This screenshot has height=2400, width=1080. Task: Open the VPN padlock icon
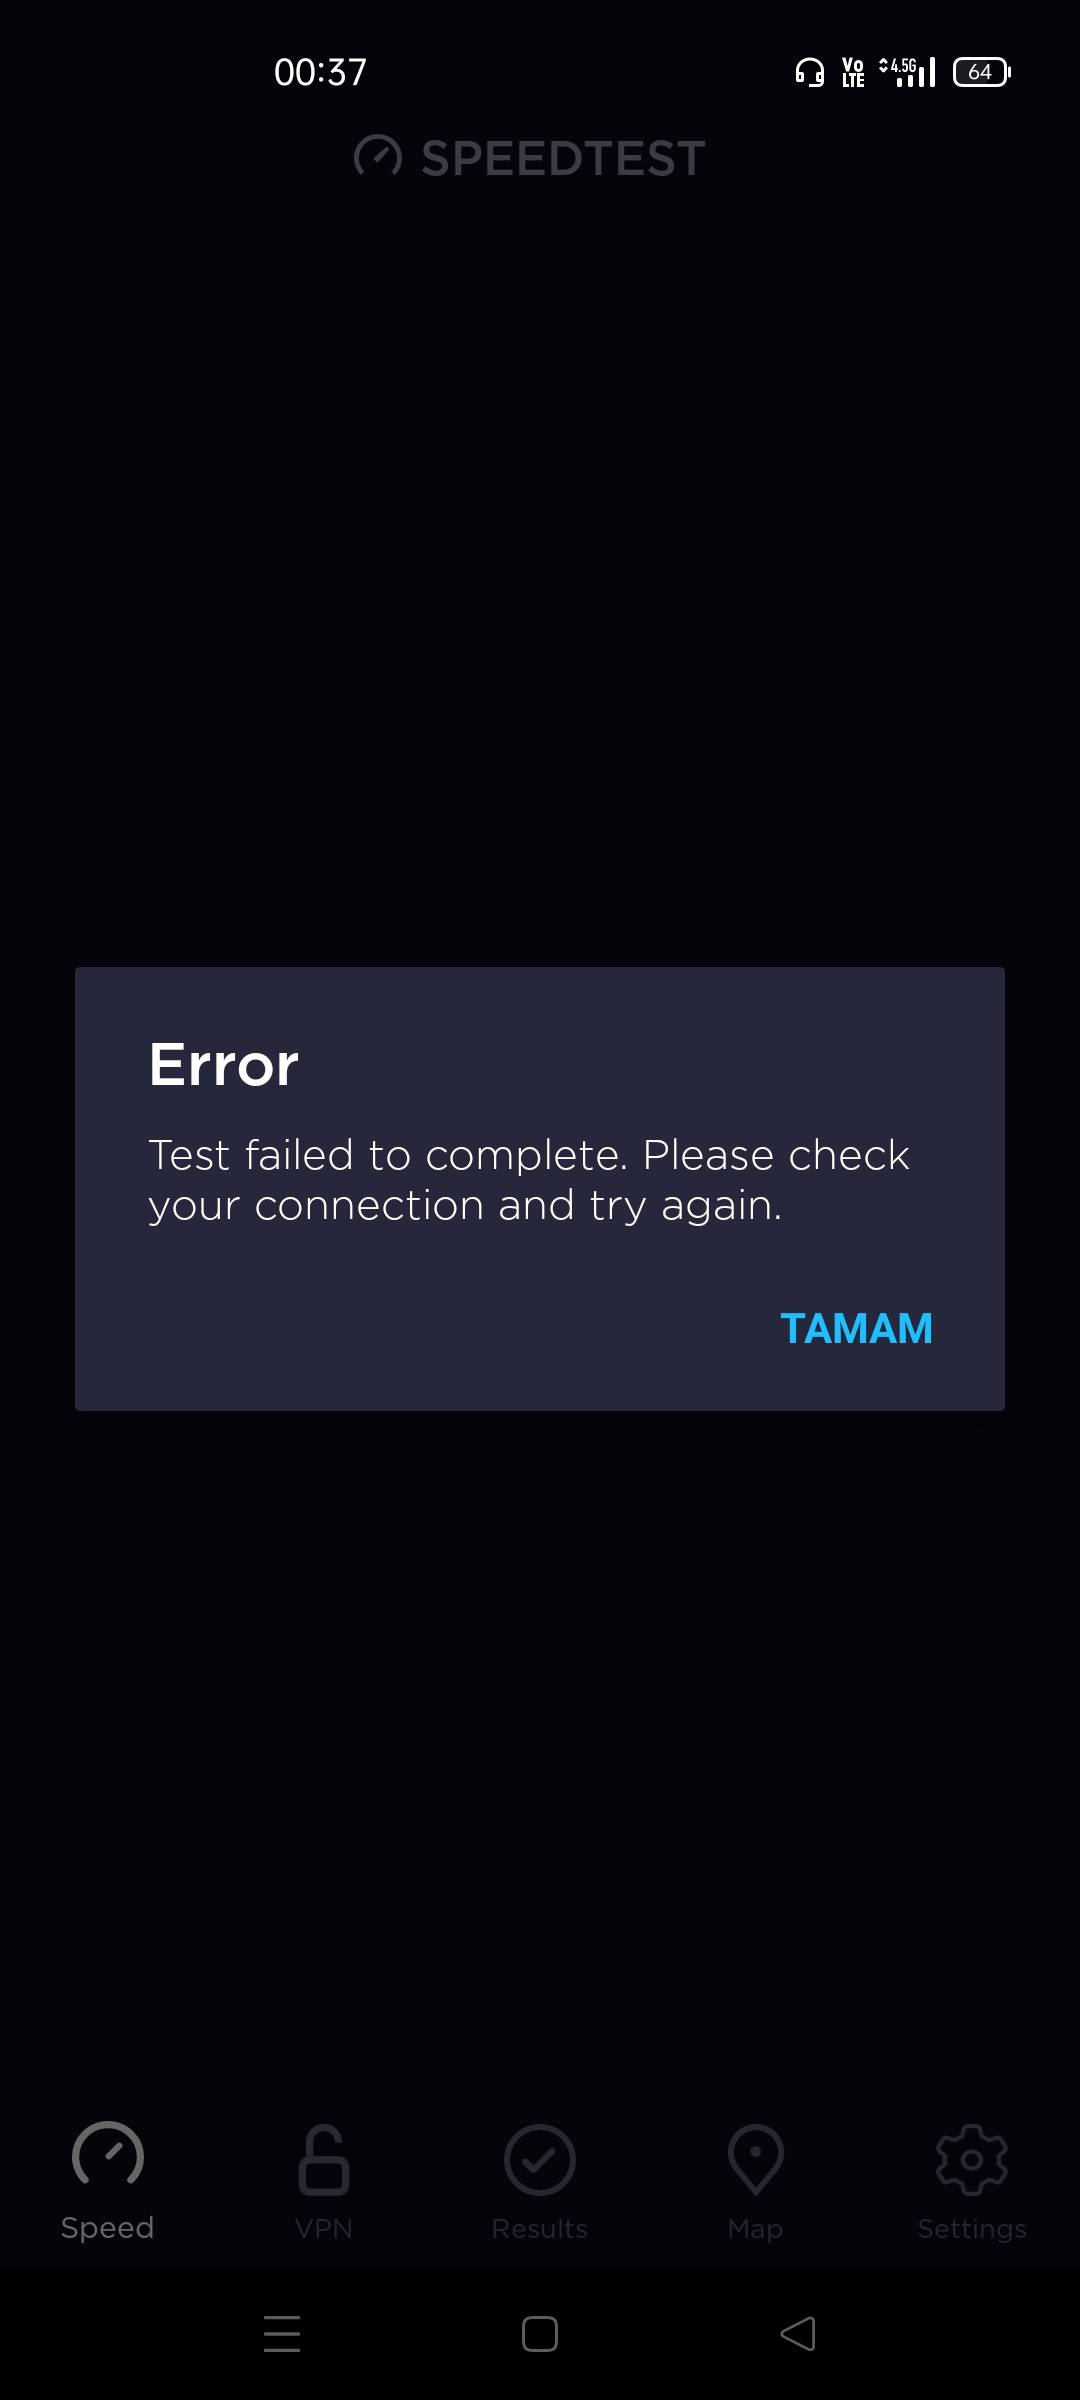coord(324,2160)
